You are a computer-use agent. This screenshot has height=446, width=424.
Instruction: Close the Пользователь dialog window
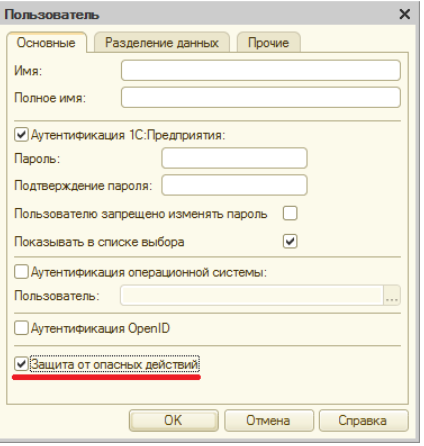point(404,14)
